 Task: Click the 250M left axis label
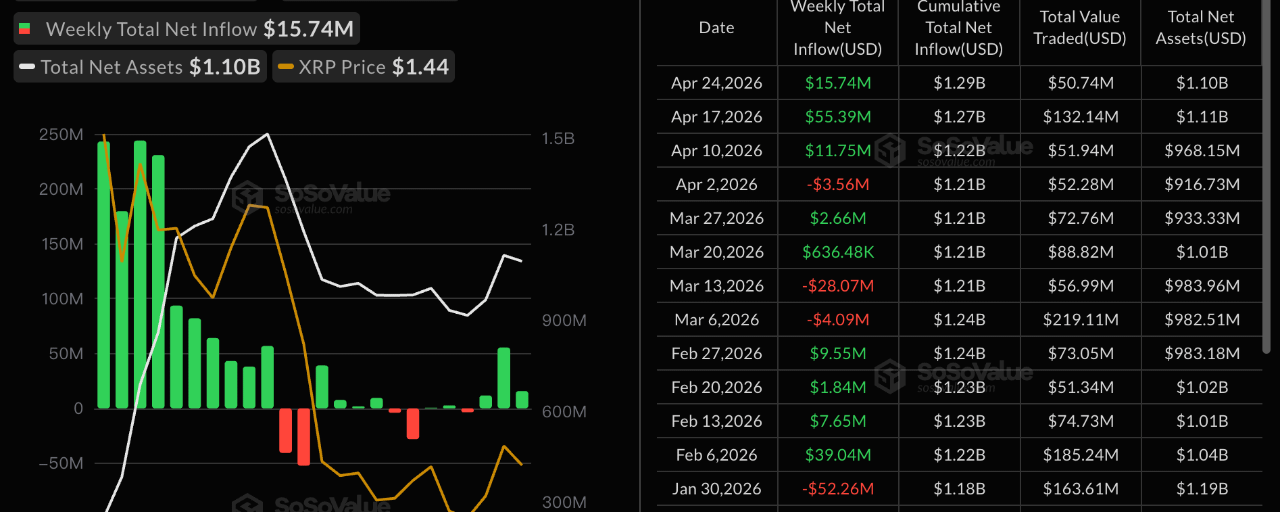61,135
